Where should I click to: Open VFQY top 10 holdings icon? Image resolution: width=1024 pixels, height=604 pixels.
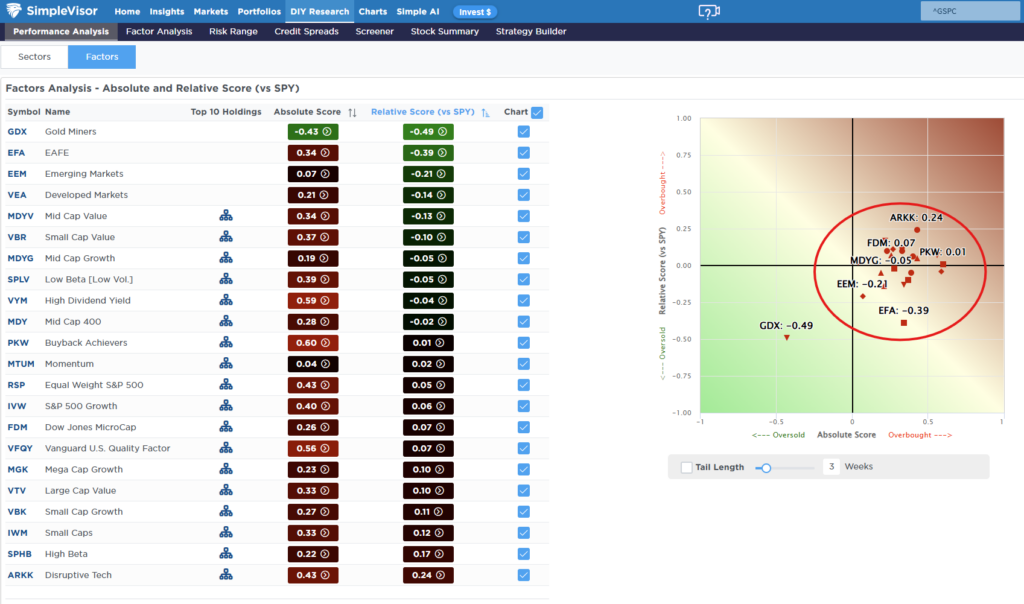226,448
